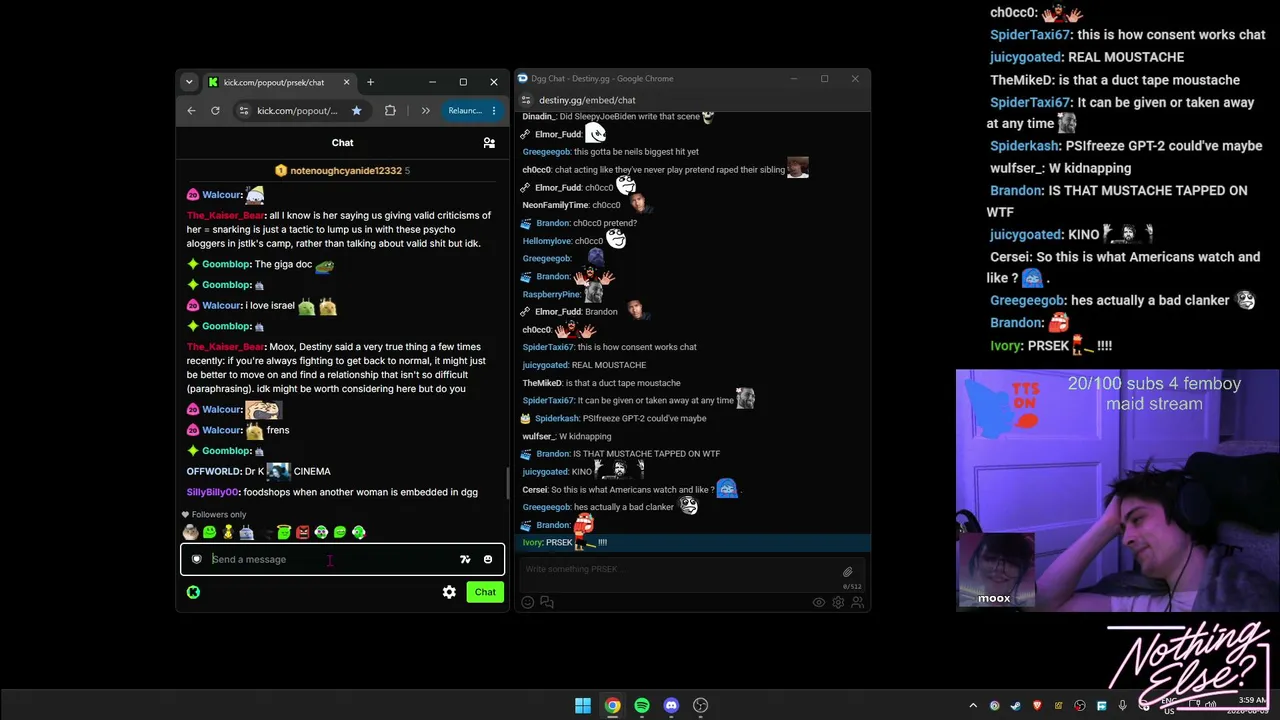Click microphone icon in system tray
The width and height of the screenshot is (1280, 720).
[1123, 706]
